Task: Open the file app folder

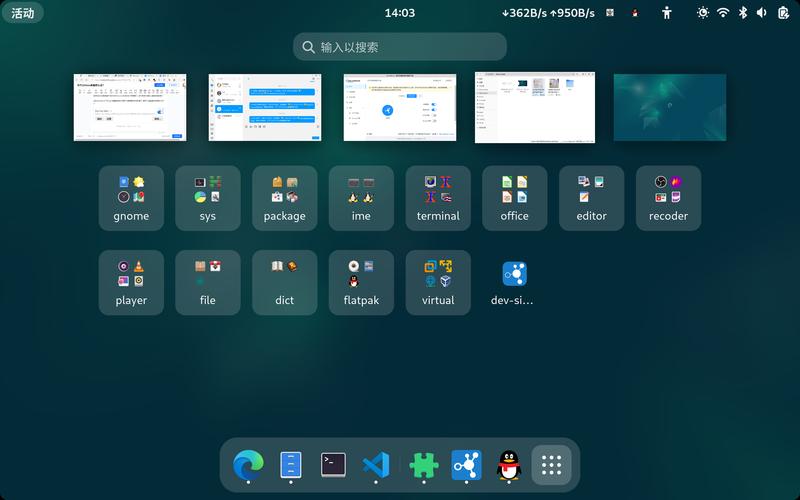Action: coord(208,283)
